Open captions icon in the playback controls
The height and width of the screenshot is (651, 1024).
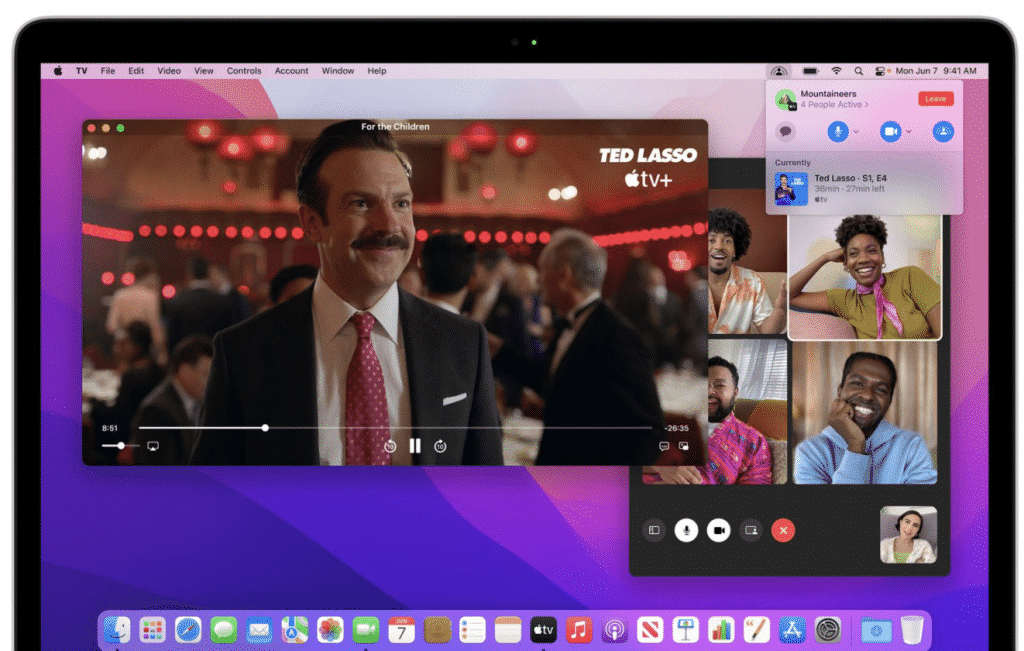[x=664, y=446]
